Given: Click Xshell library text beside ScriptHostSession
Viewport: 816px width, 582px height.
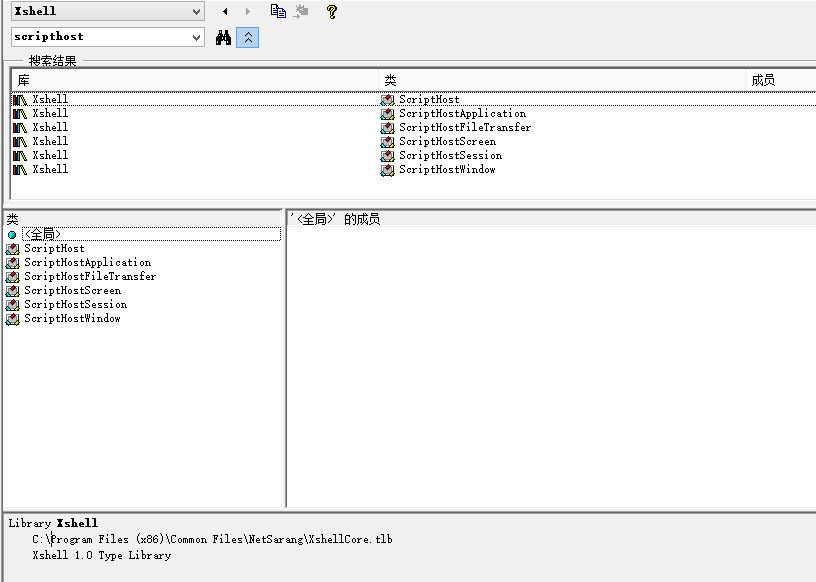Looking at the screenshot, I should point(50,156).
